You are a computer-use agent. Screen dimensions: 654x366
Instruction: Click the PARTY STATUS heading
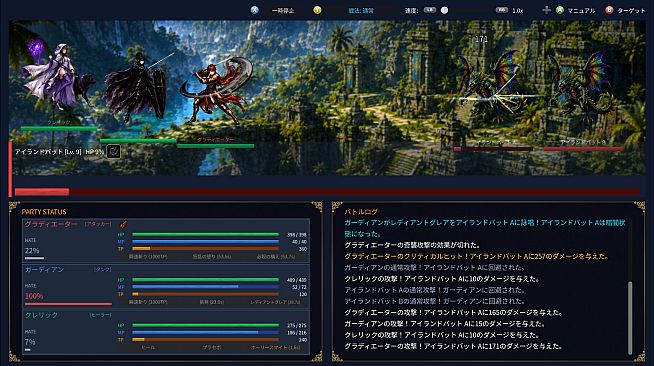44,212
